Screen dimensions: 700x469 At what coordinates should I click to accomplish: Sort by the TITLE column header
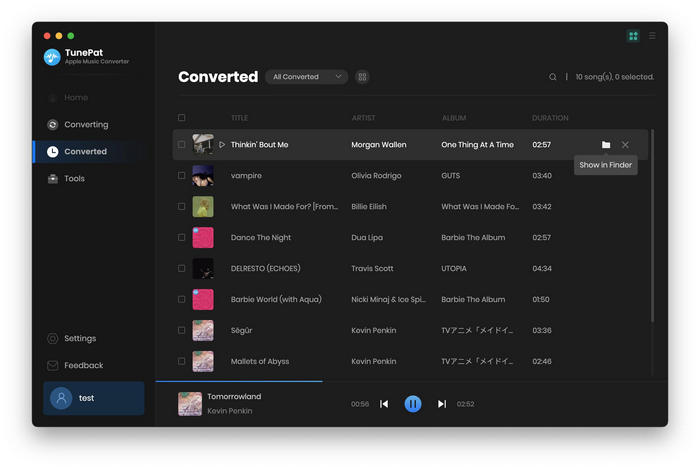click(239, 118)
